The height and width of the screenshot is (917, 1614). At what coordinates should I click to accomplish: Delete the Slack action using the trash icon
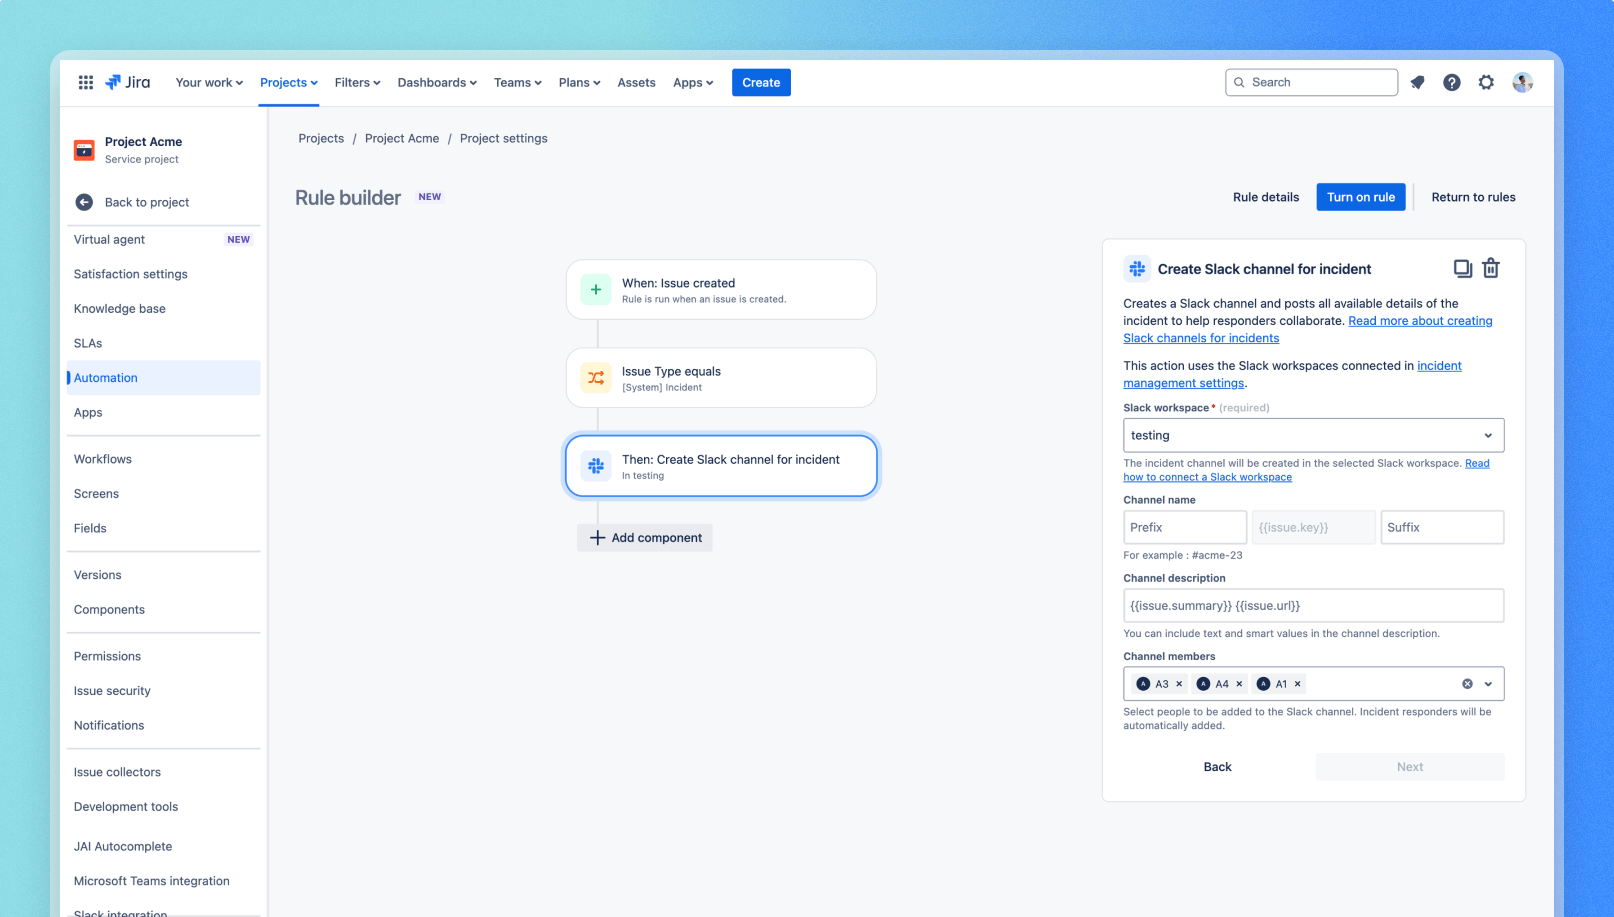tap(1491, 268)
